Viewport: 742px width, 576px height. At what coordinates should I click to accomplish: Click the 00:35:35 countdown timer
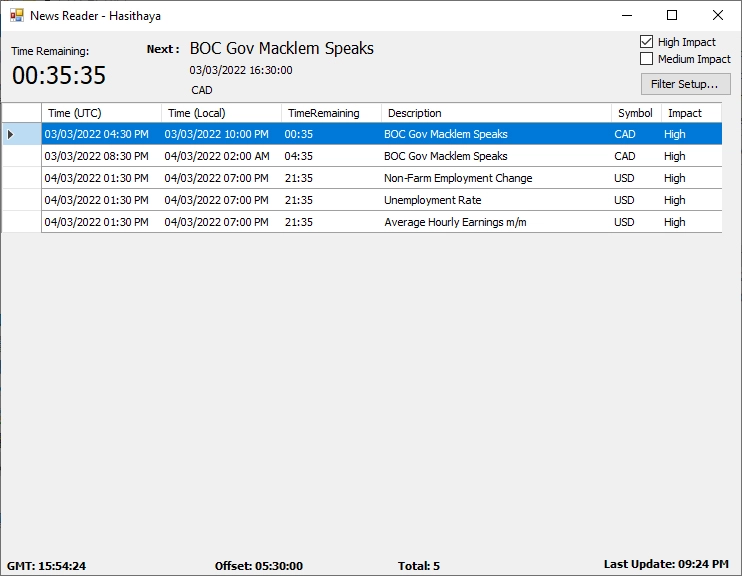tap(59, 75)
